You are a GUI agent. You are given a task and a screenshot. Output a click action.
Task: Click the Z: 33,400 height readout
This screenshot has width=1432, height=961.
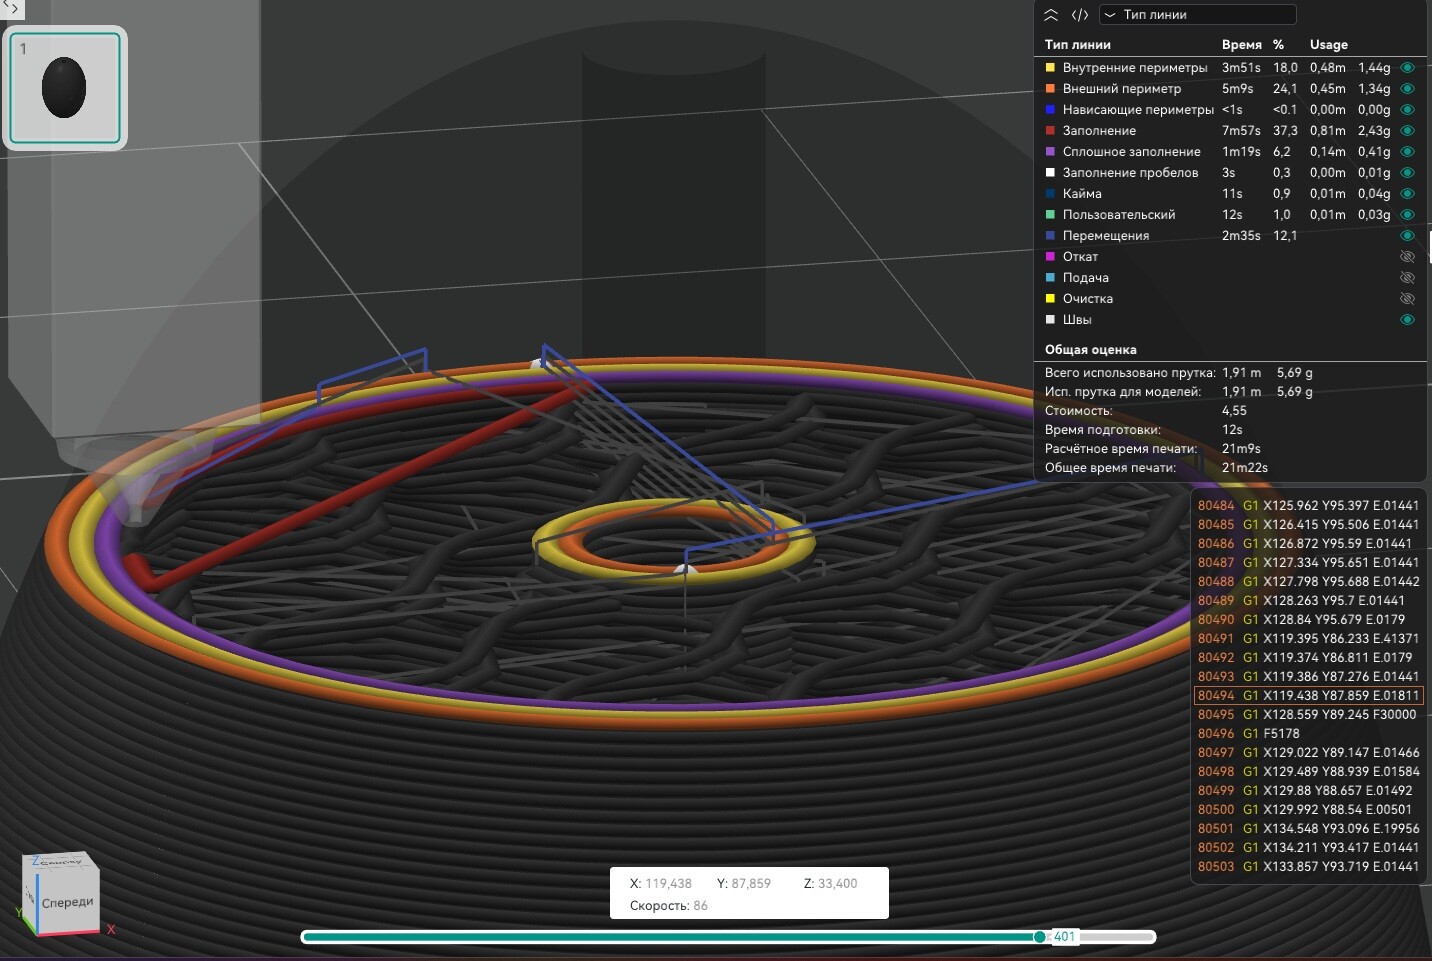(830, 884)
